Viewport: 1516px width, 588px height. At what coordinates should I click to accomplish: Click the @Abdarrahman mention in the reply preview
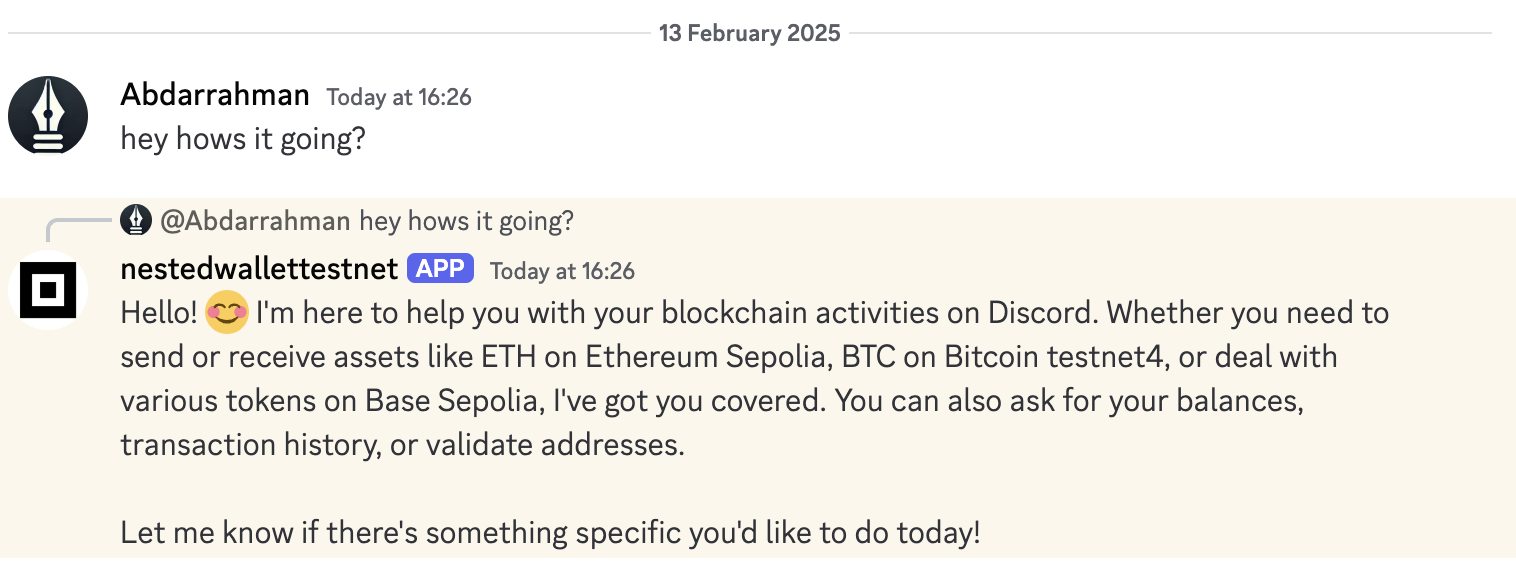[x=255, y=221]
